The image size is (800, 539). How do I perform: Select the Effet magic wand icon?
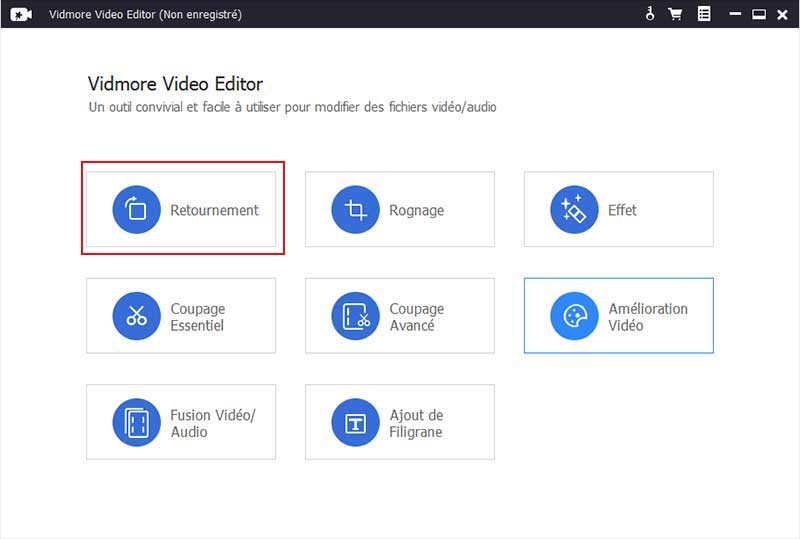[575, 210]
